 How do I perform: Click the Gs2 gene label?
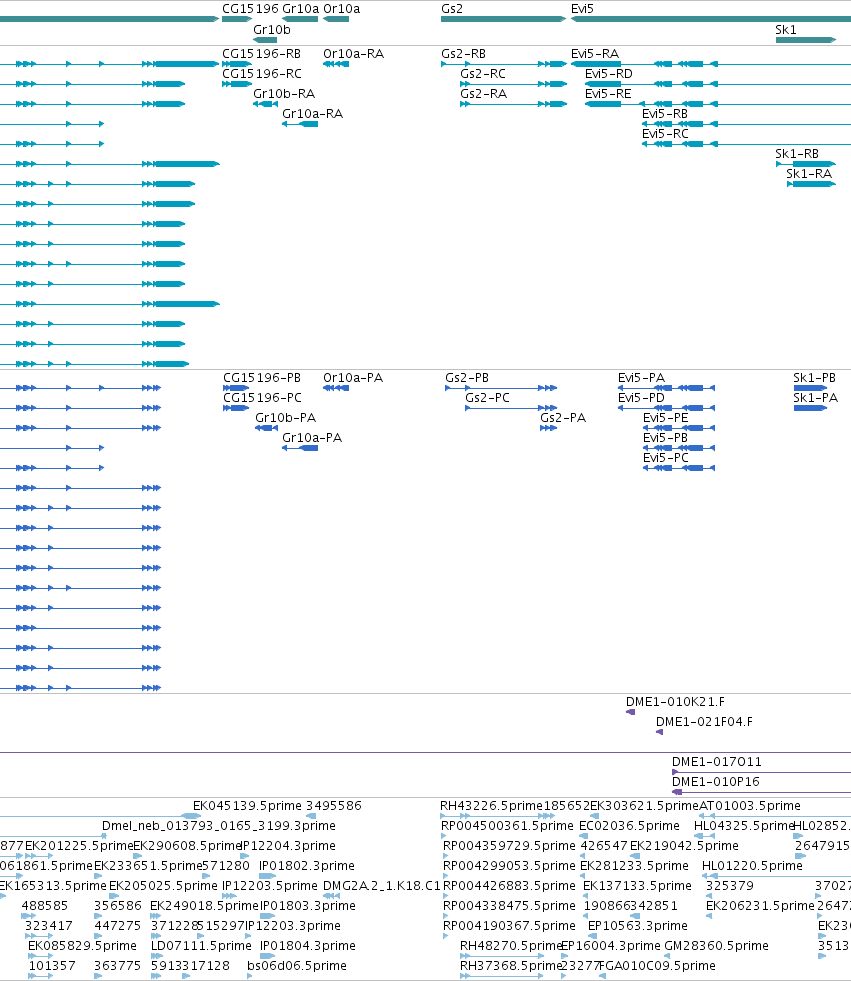pyautogui.click(x=452, y=9)
